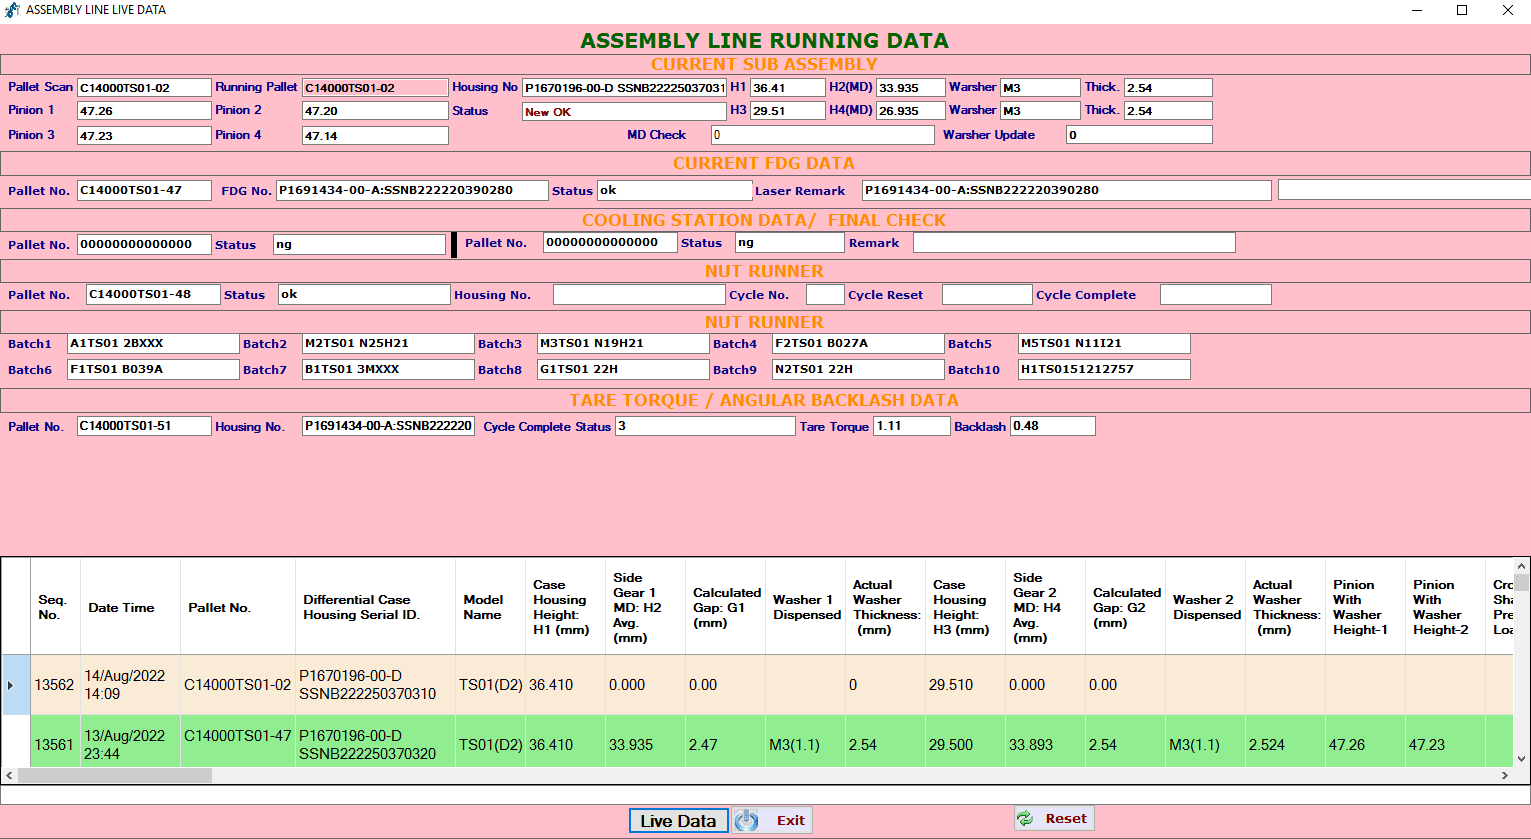This screenshot has height=839, width=1531.
Task: Click the Batch8 field G1TS01 22H
Action: [x=623, y=370]
